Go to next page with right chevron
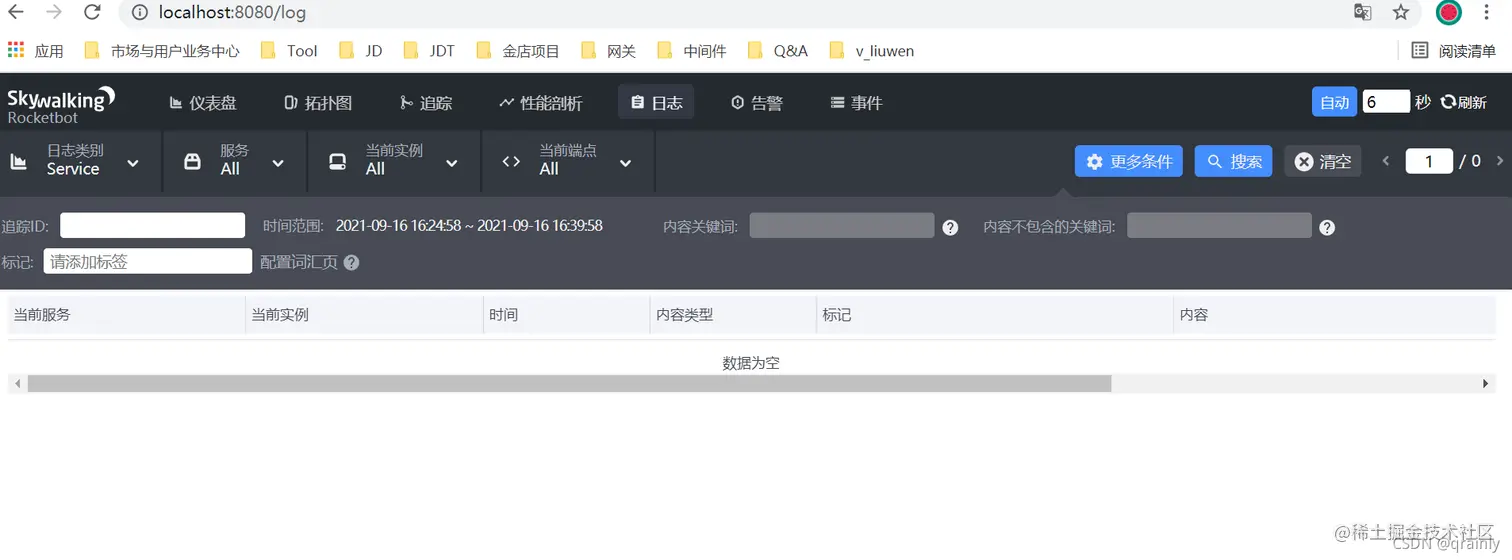1512x560 pixels. (1499, 161)
